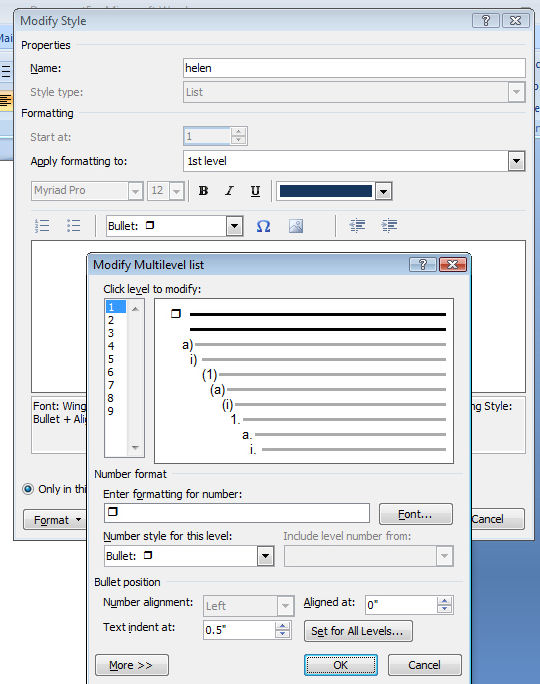
Task: Click the dark blue font color swatch
Action: [x=326, y=191]
